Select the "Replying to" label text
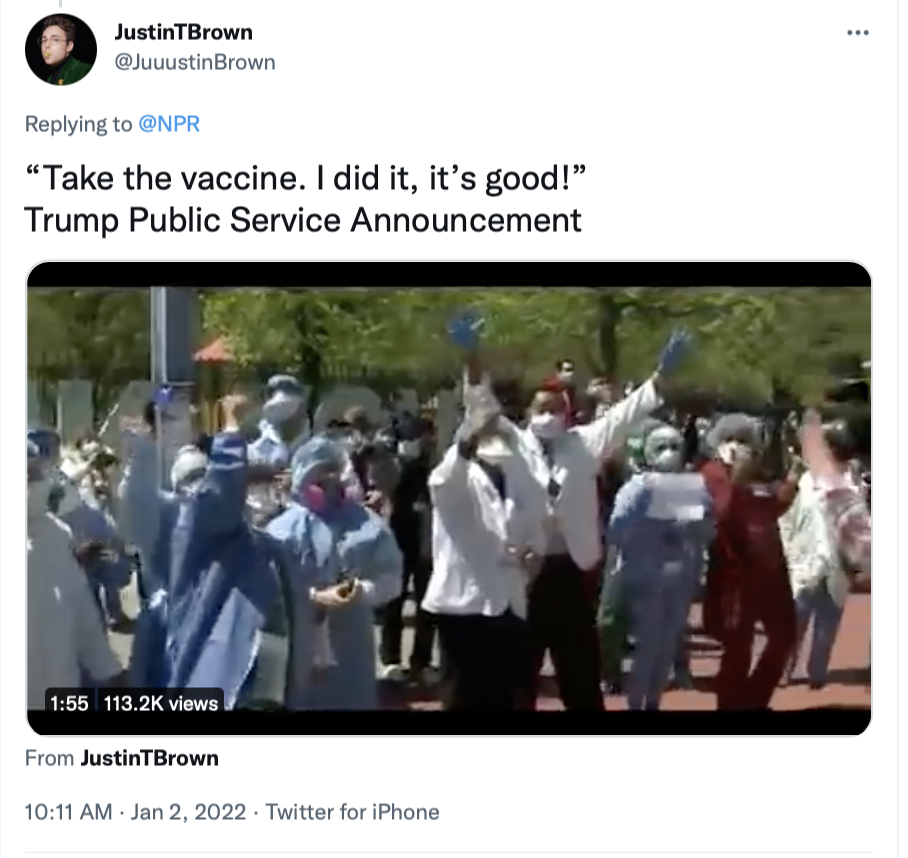908x858 pixels. (79, 124)
